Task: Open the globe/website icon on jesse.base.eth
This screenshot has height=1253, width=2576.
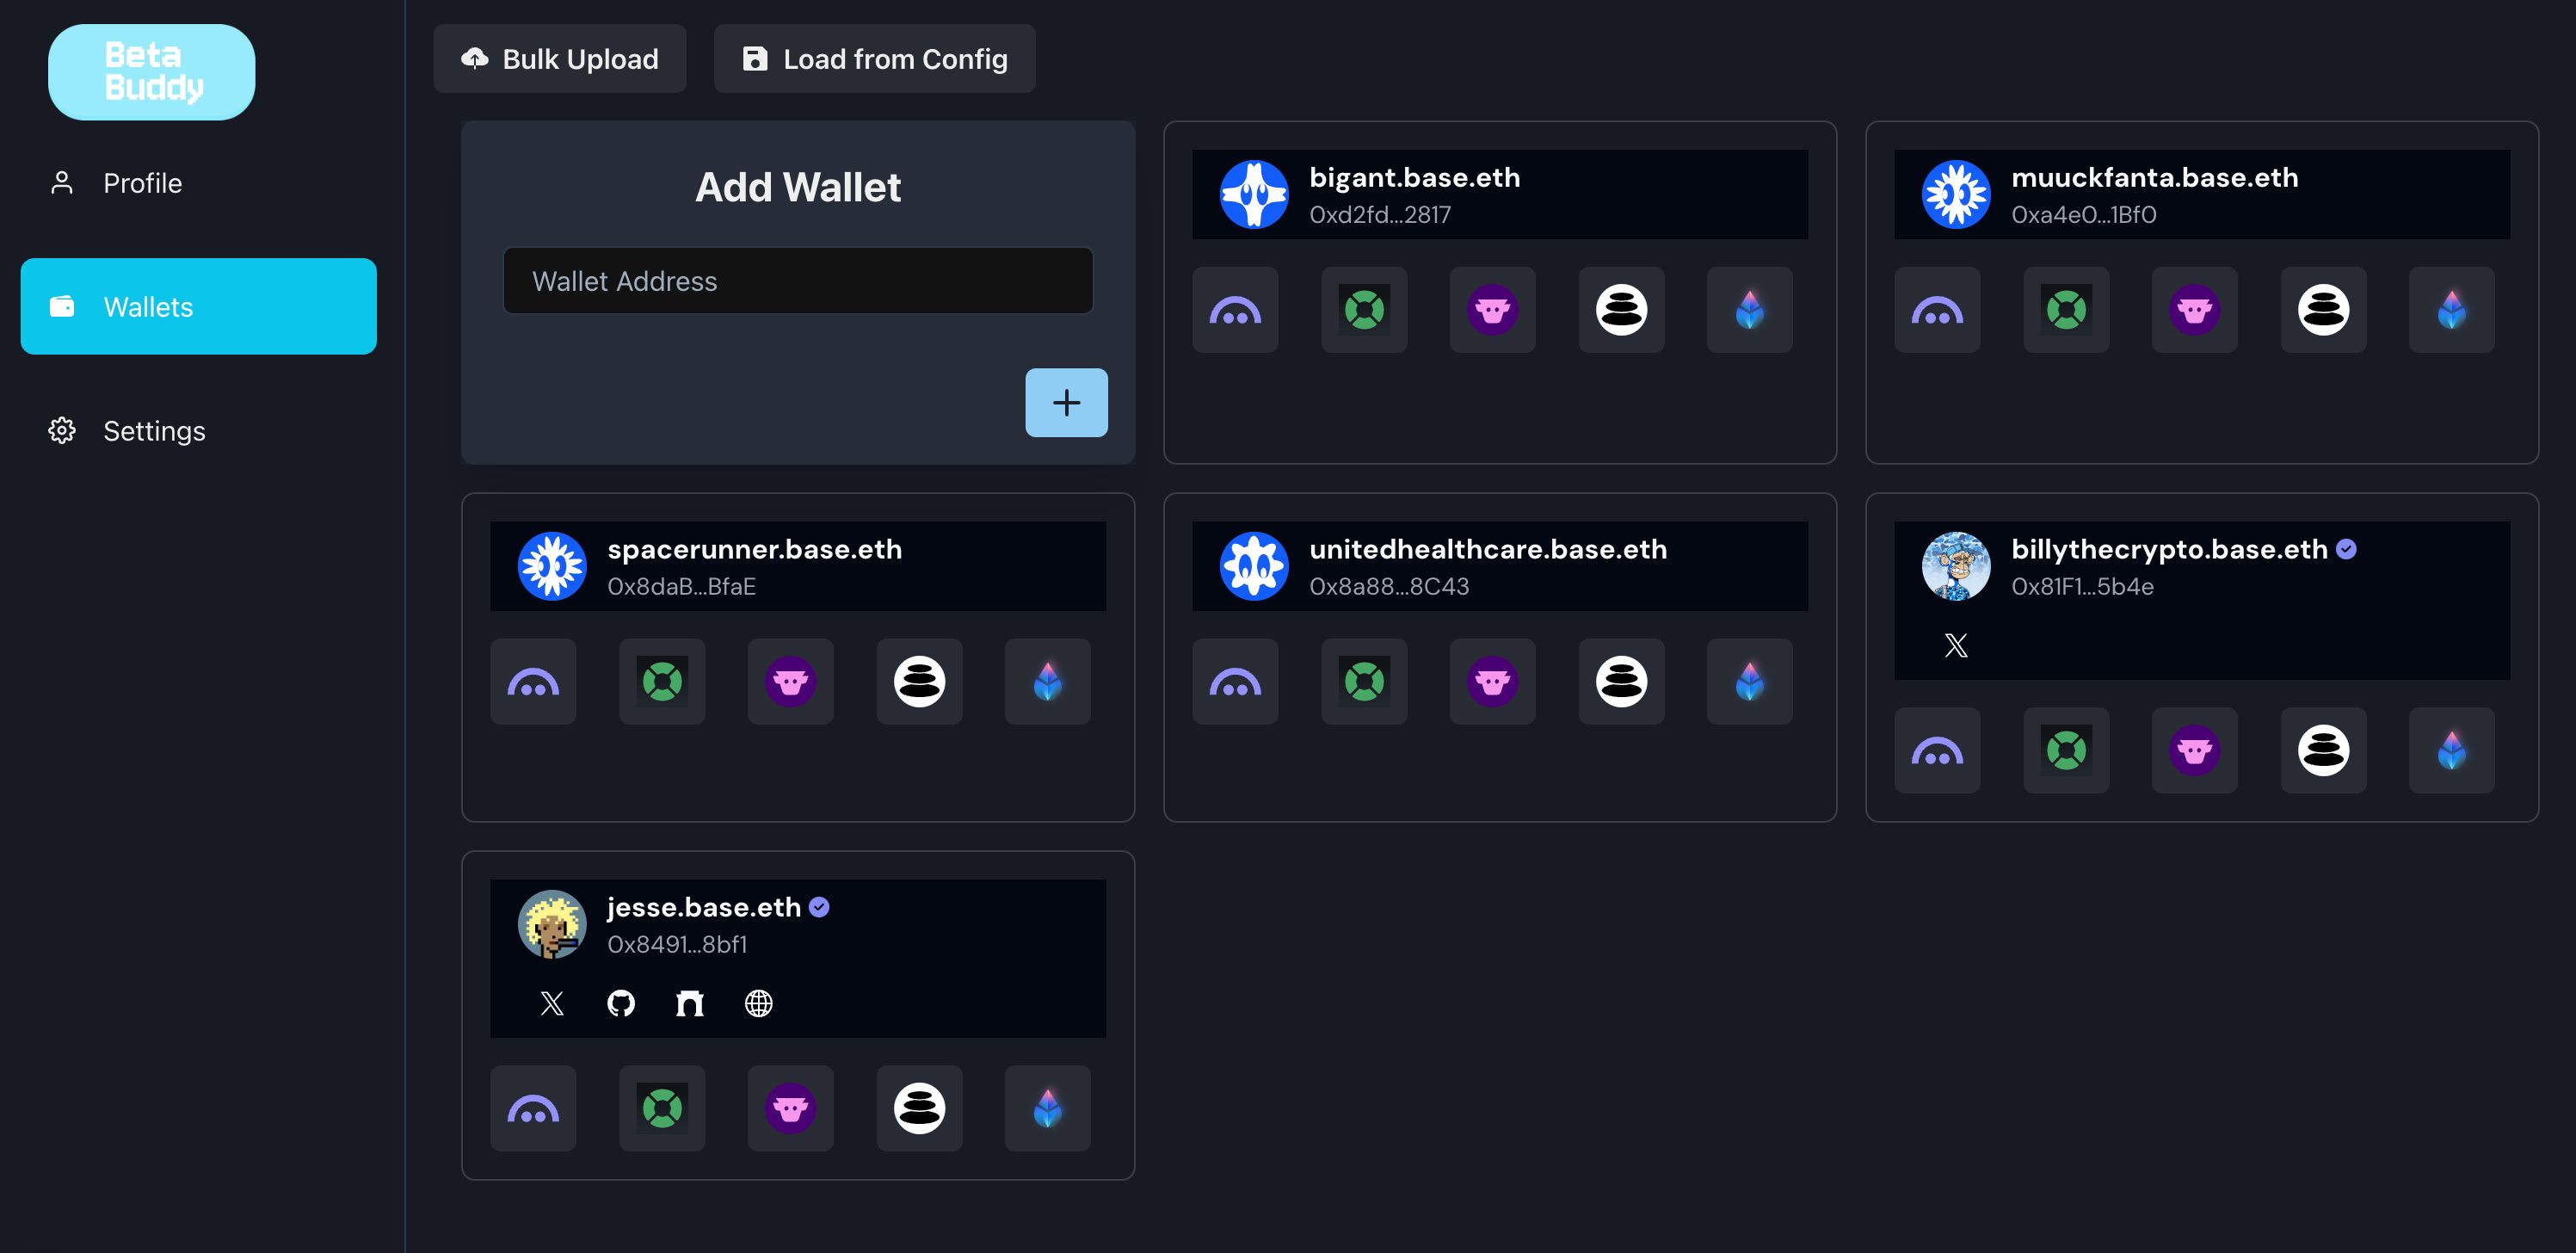Action: click(759, 1002)
